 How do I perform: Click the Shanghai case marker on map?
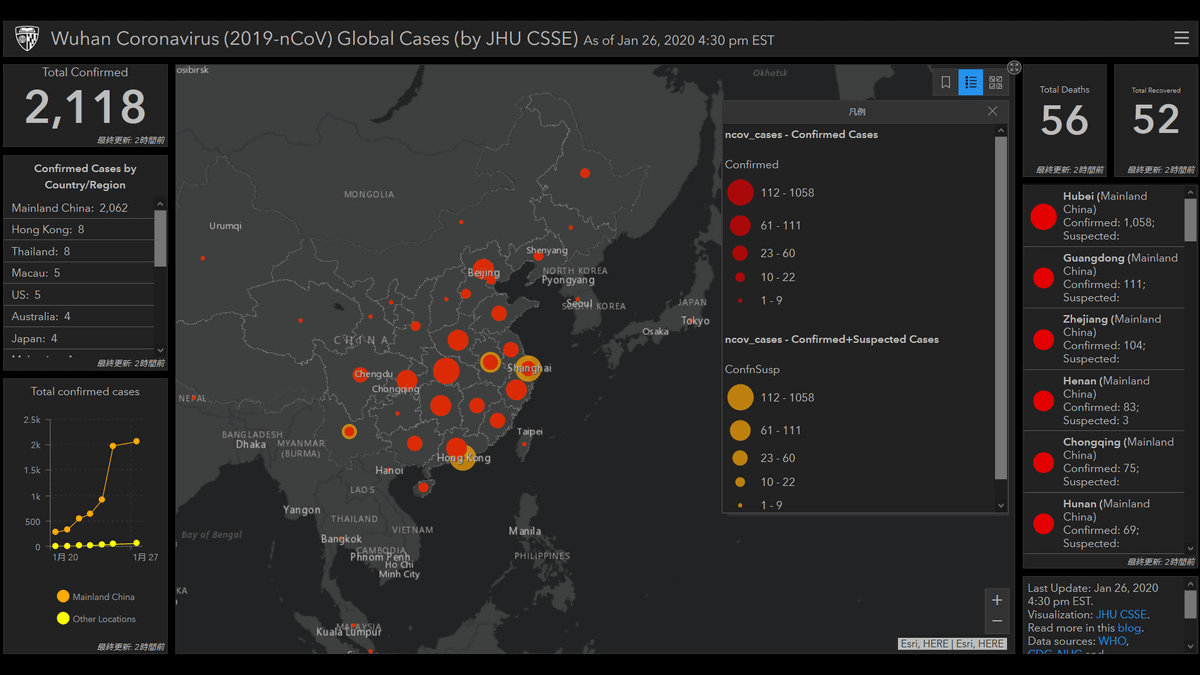[x=528, y=368]
